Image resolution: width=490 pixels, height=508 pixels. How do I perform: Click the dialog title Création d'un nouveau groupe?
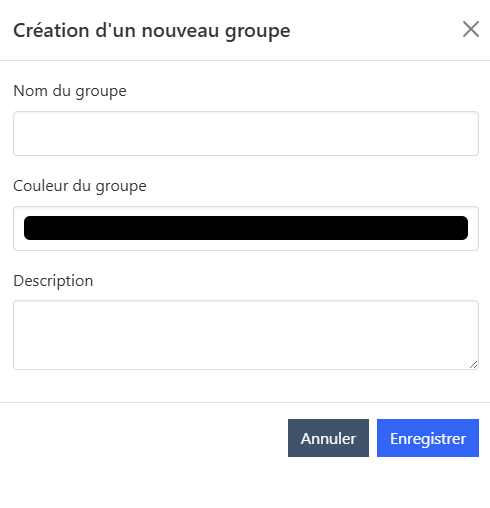152,31
